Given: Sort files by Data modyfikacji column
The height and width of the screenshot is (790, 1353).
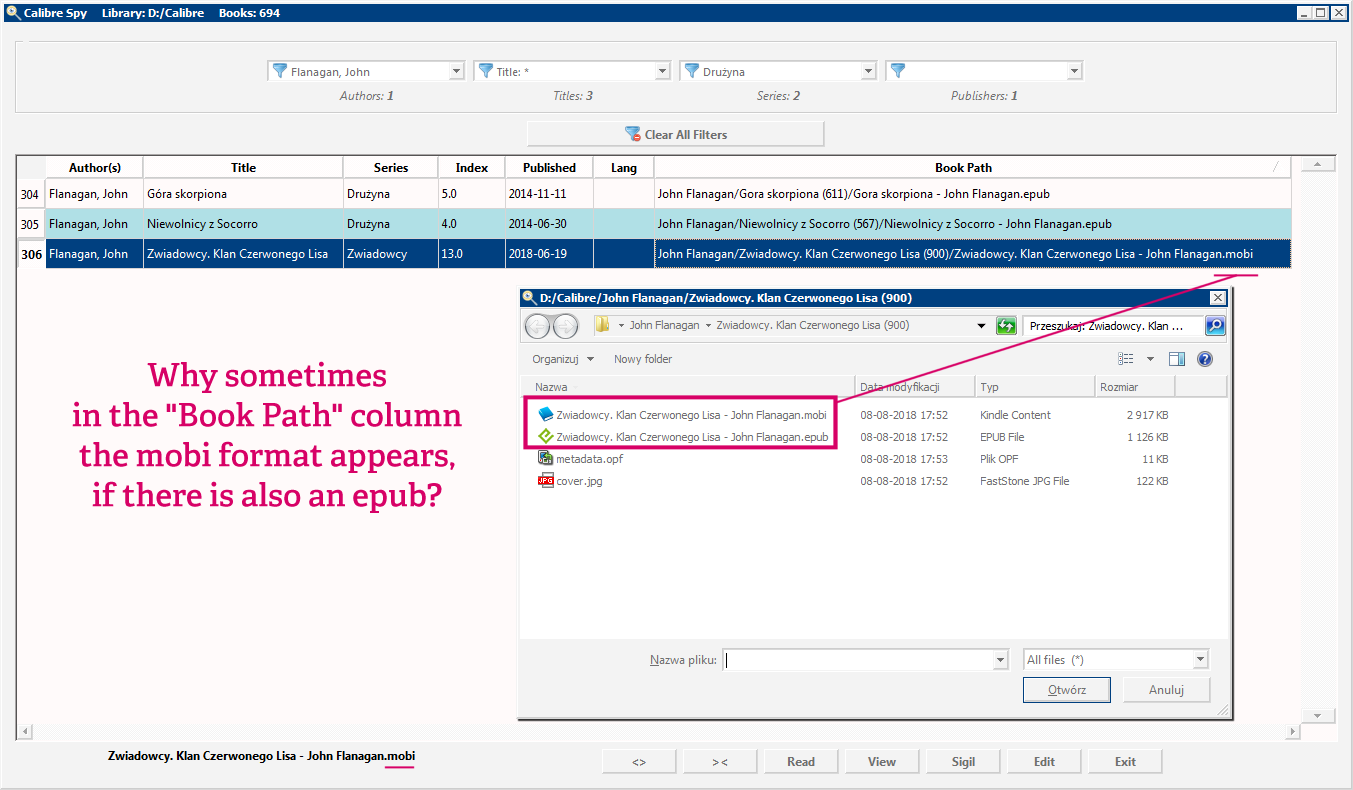Looking at the screenshot, I should tap(915, 387).
